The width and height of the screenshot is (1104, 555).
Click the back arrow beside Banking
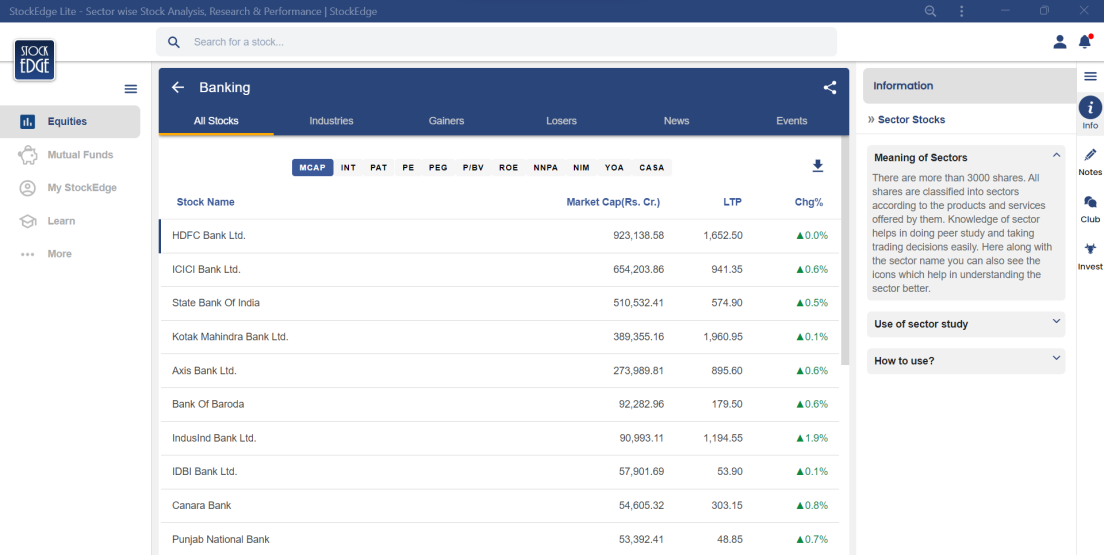coord(178,87)
